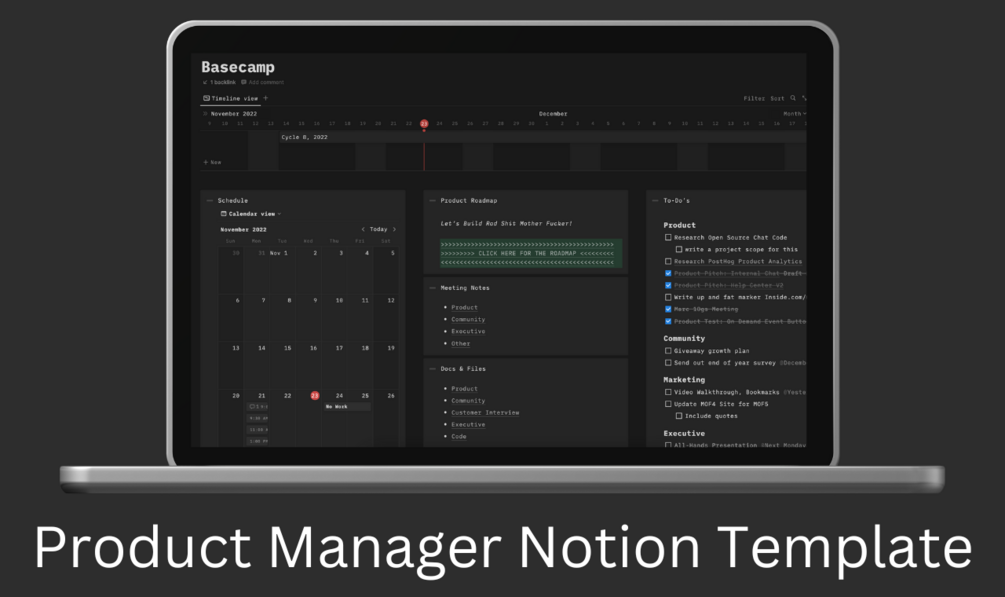Collapse the To-Do's panel heading toggle
This screenshot has width=1005, height=597.
654,199
